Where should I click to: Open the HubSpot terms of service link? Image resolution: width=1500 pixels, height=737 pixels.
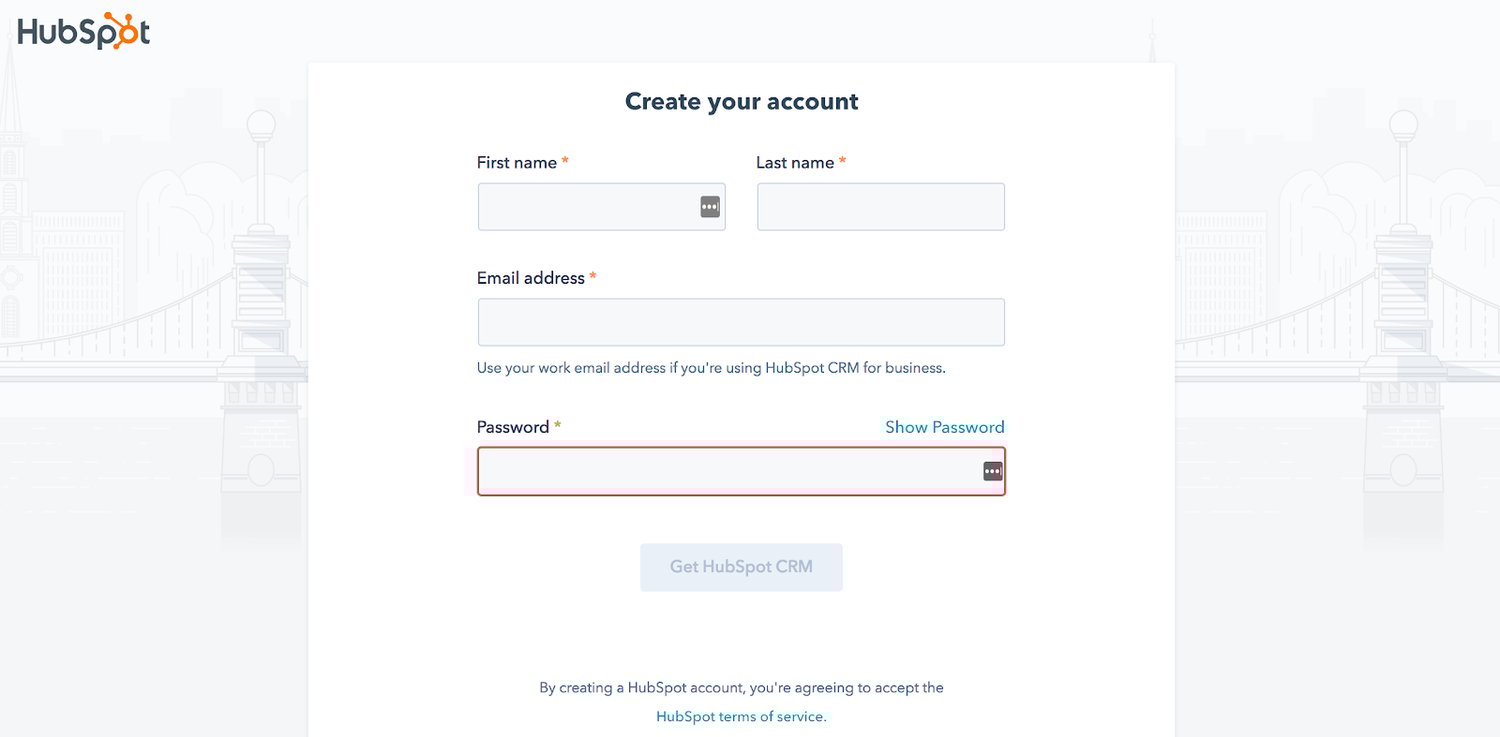741,717
